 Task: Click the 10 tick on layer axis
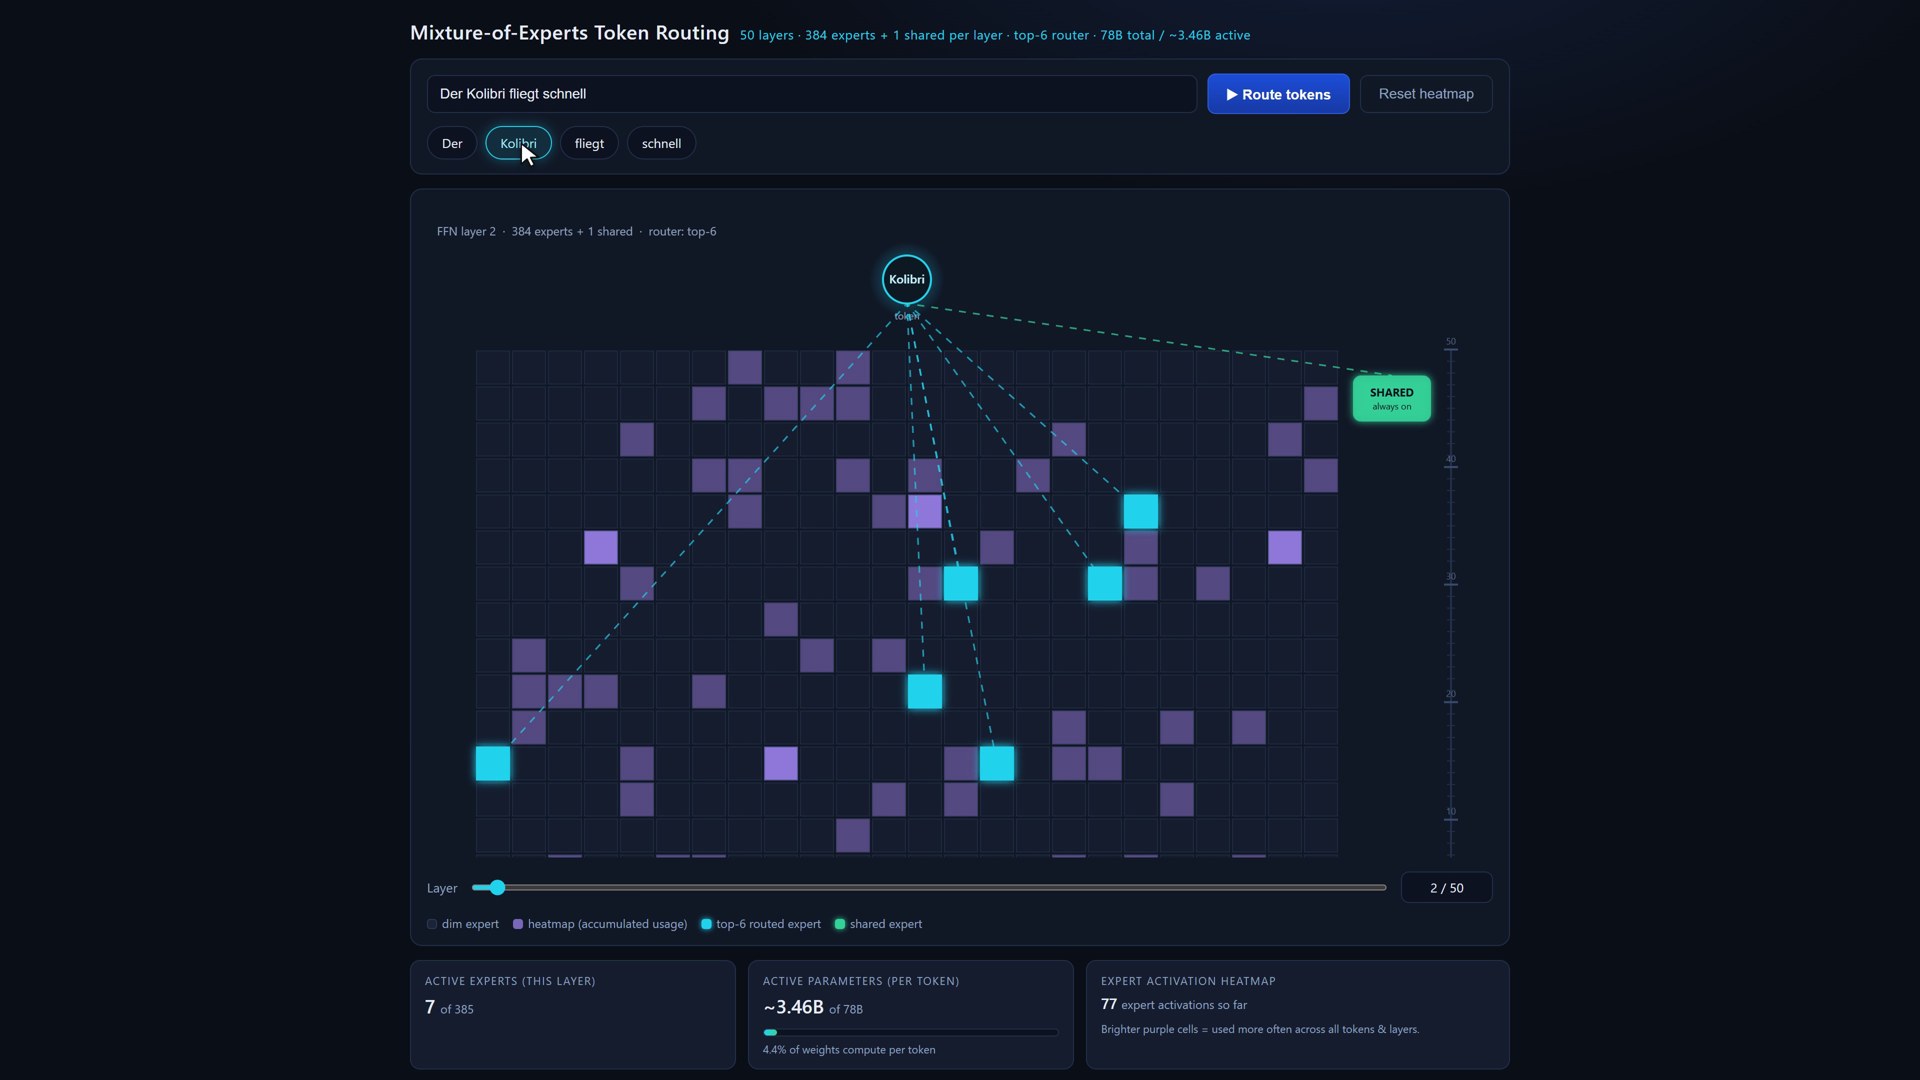(1451, 814)
